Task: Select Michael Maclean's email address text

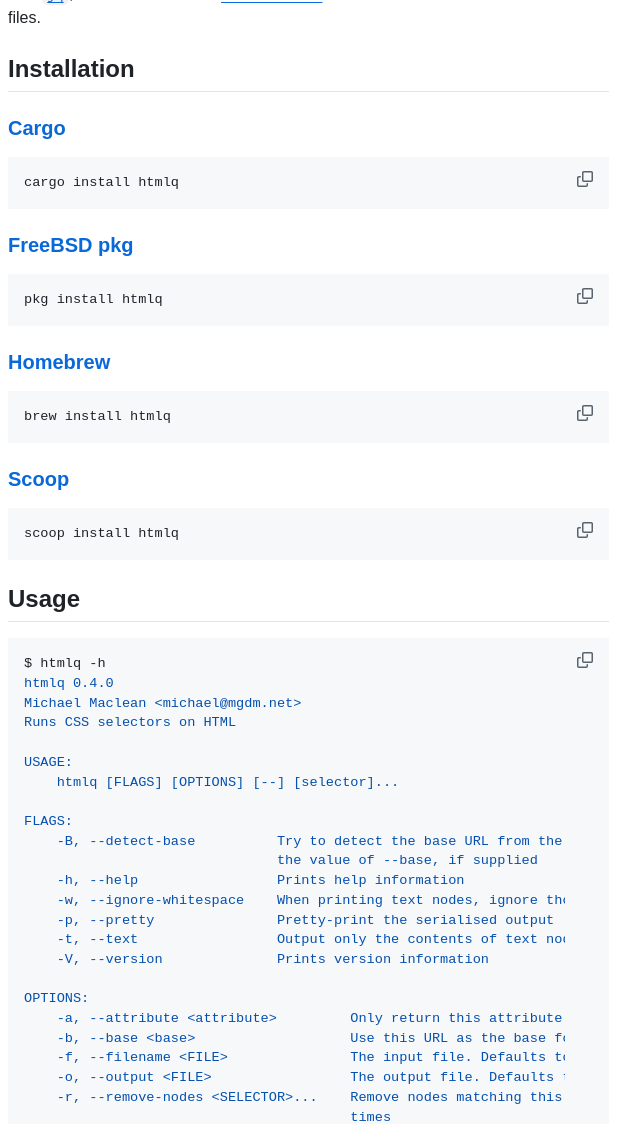Action: tap(228, 702)
